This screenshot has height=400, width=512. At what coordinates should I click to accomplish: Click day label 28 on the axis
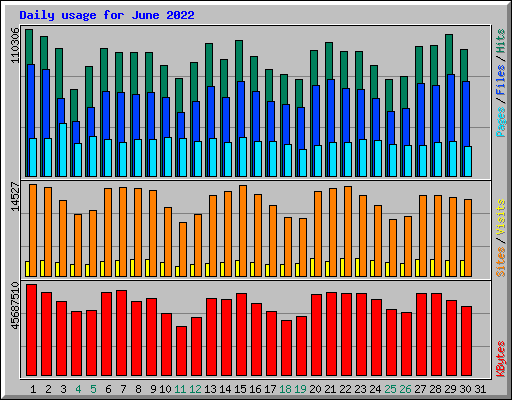(x=435, y=389)
